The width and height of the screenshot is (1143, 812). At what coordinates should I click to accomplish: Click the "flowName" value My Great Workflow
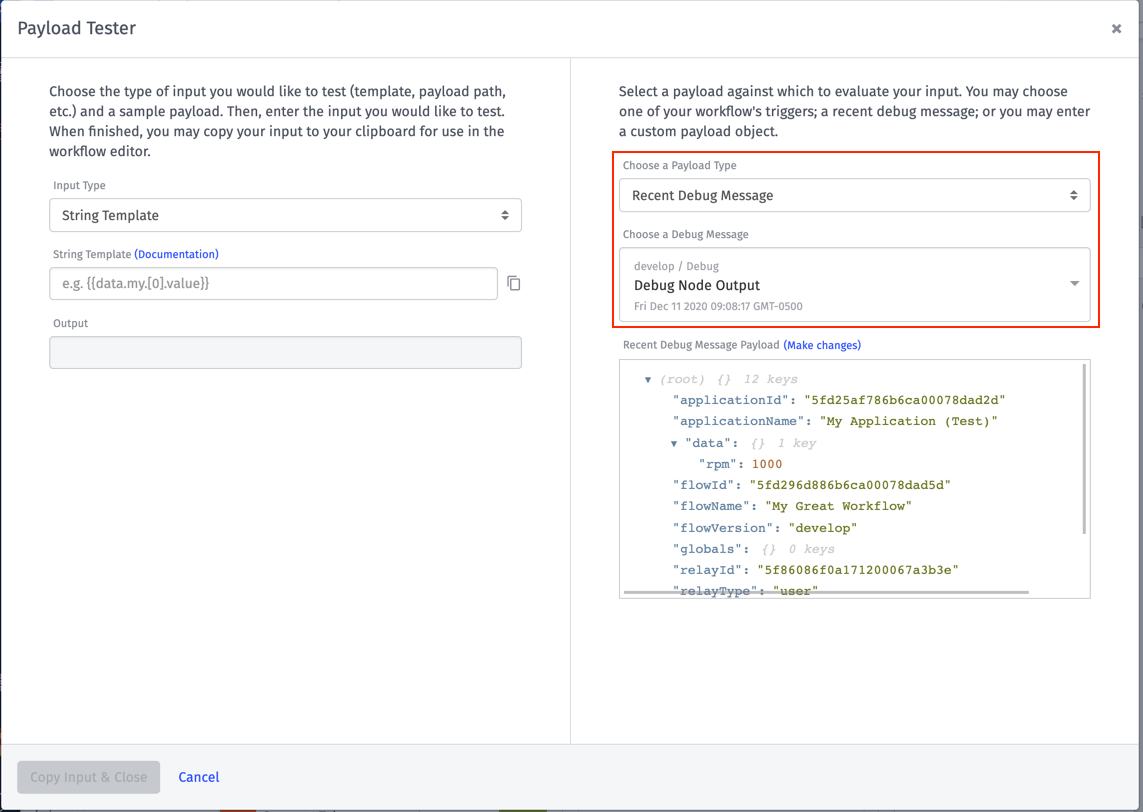click(x=838, y=507)
